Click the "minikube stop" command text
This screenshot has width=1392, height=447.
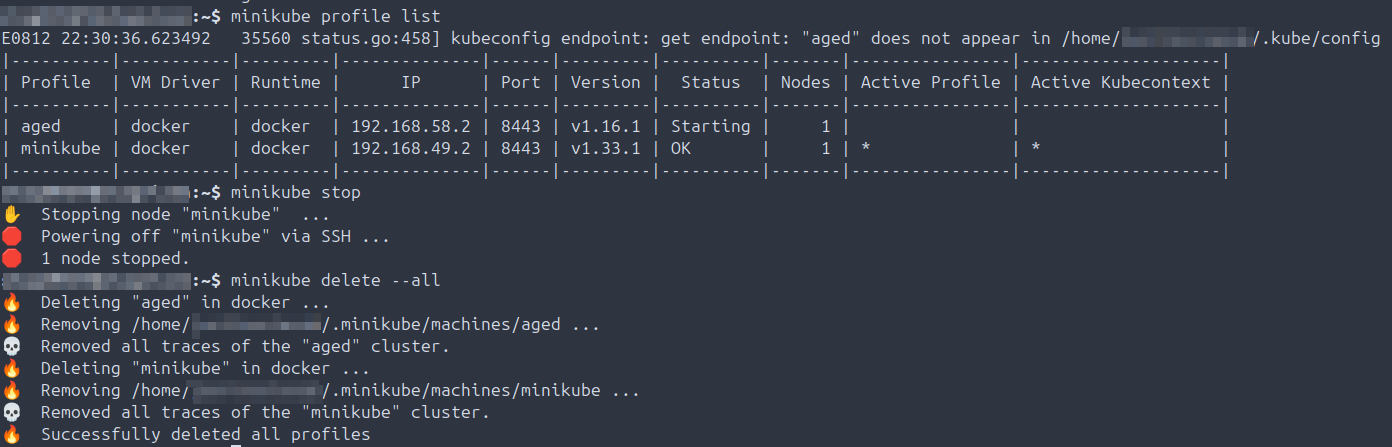pyautogui.click(x=295, y=192)
